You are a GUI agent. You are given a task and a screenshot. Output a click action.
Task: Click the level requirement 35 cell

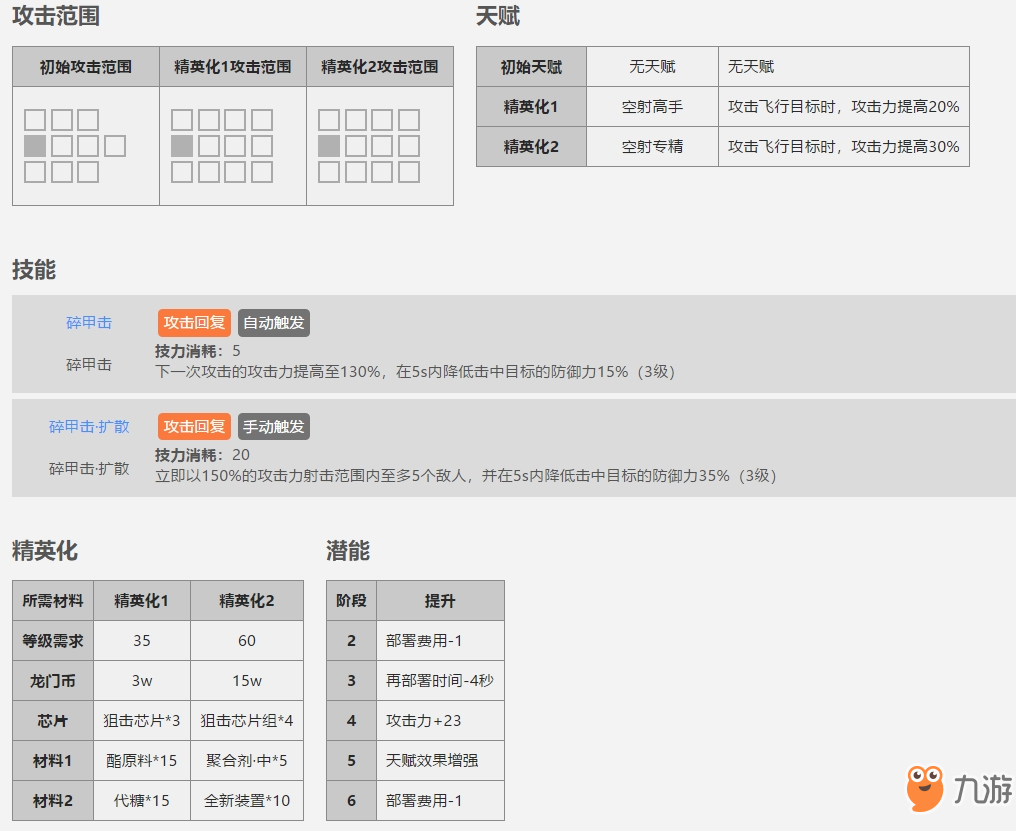coord(142,641)
